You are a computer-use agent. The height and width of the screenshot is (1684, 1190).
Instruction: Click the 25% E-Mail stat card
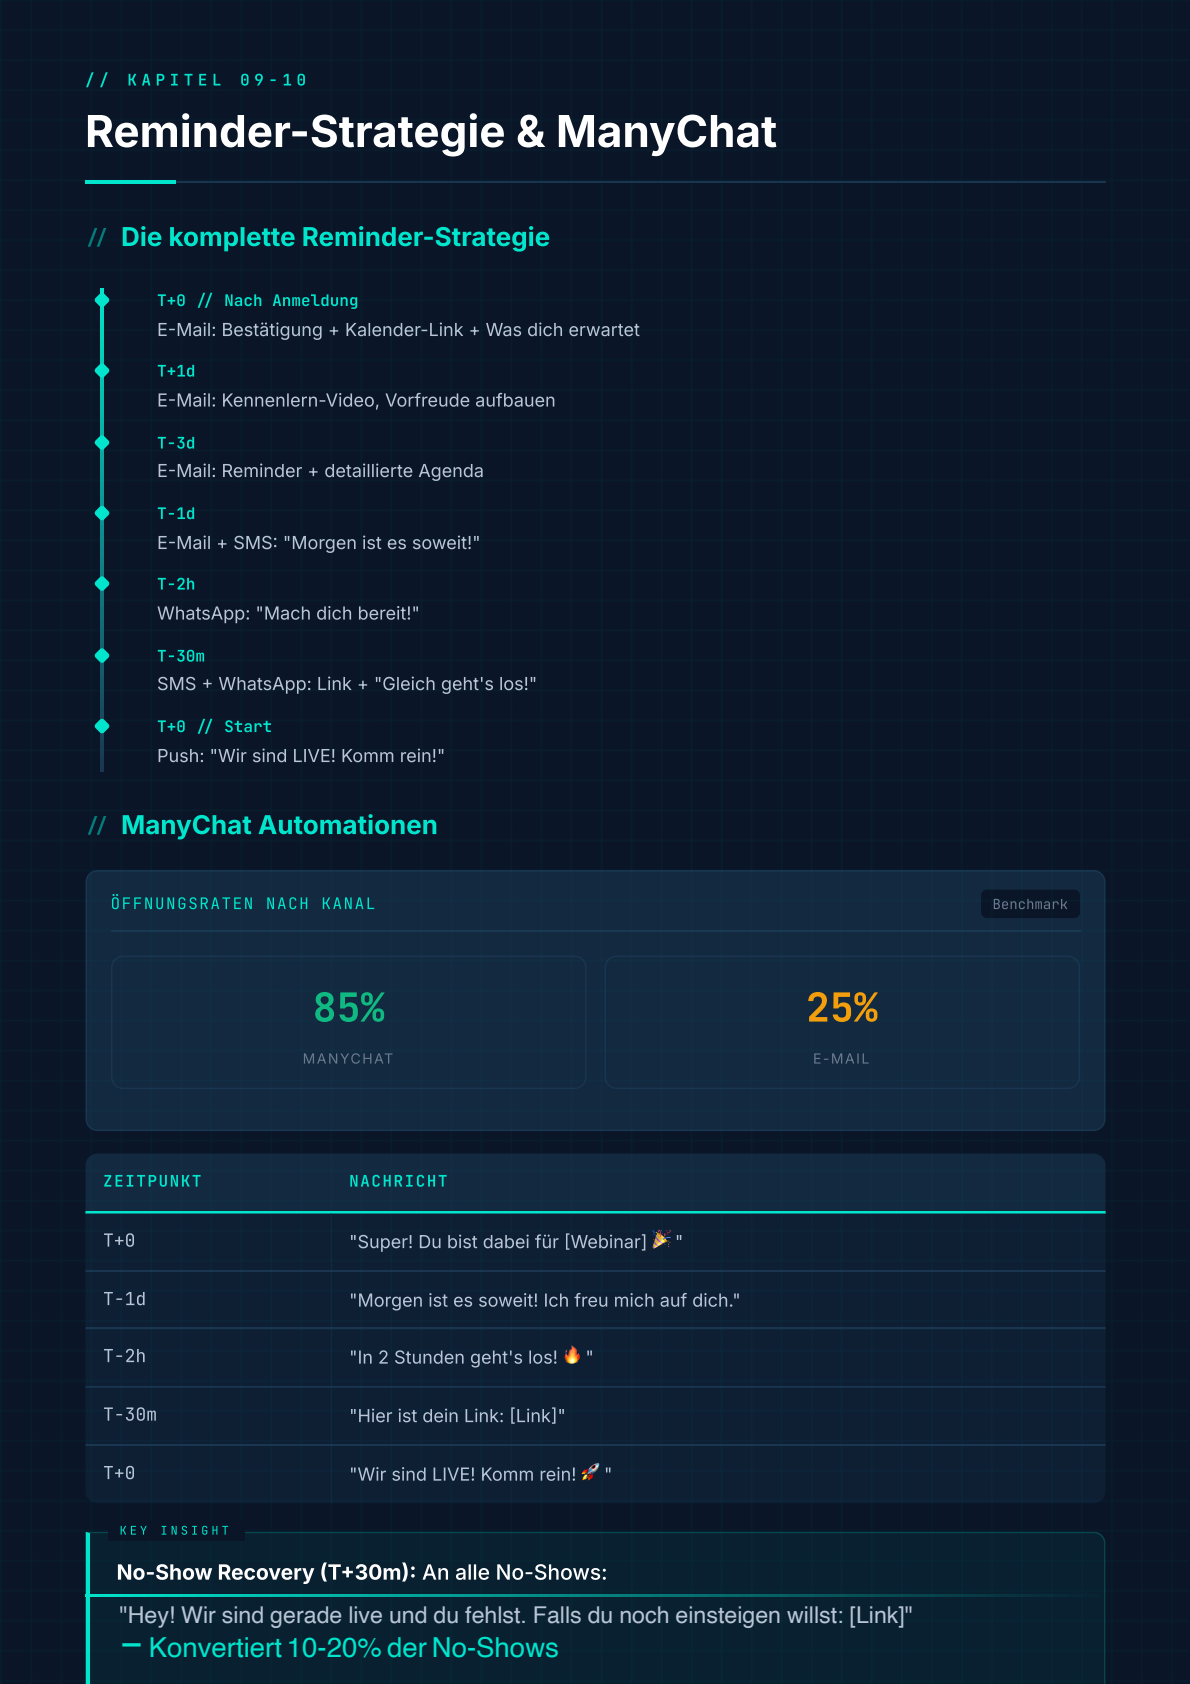[842, 1022]
